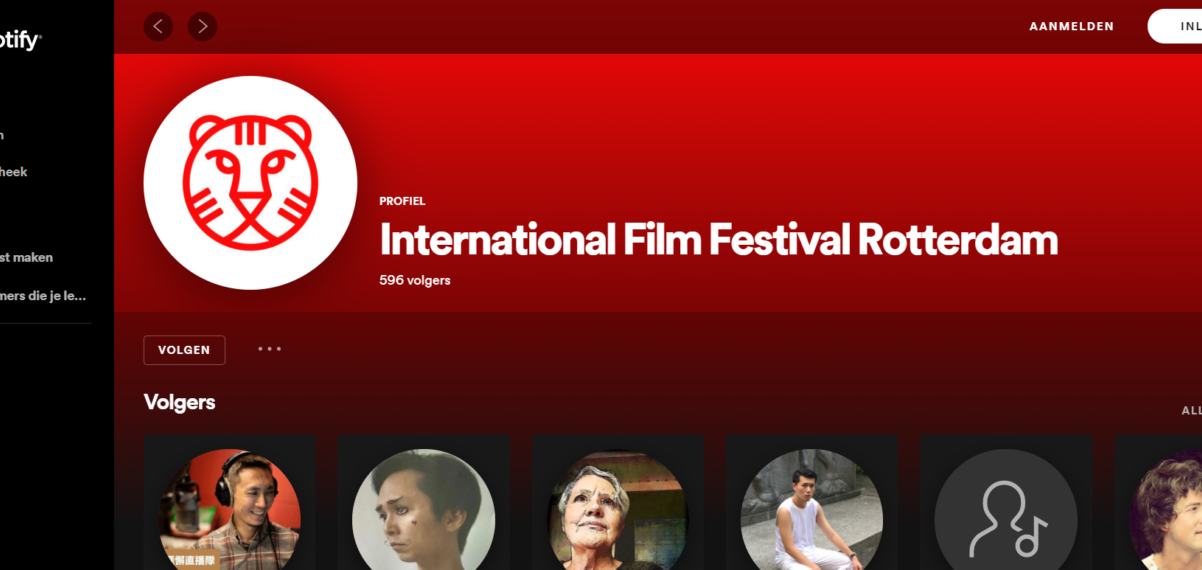Click the Spotify logo in the sidebar
This screenshot has height=570, width=1202.
(x=18, y=41)
